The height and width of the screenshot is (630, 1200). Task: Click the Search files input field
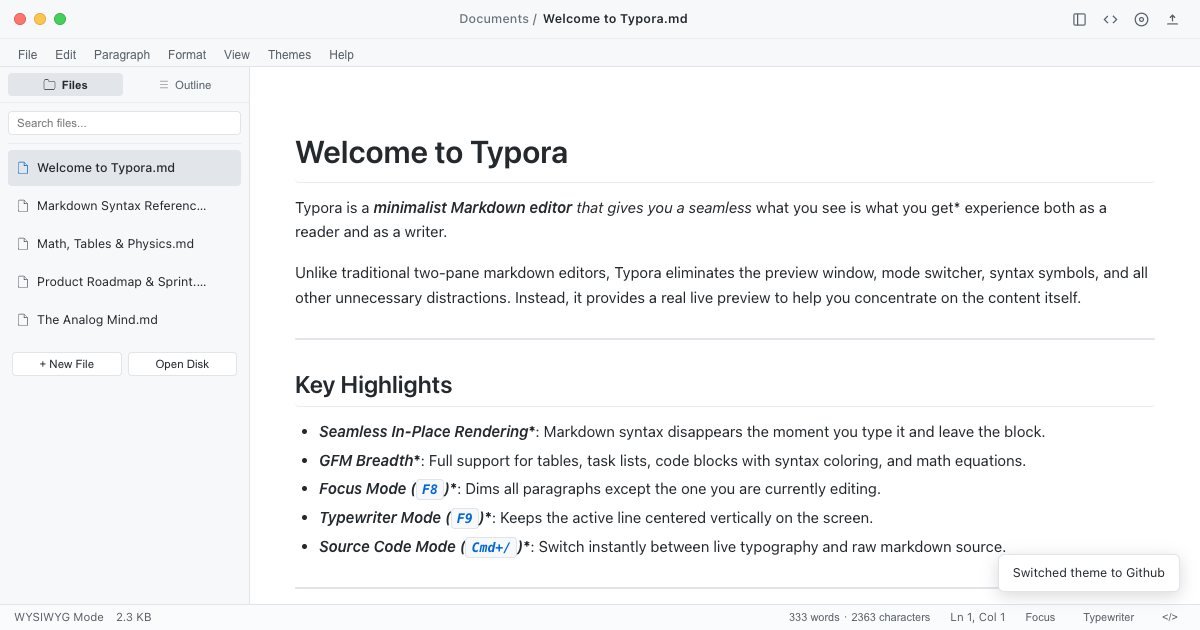pos(124,123)
